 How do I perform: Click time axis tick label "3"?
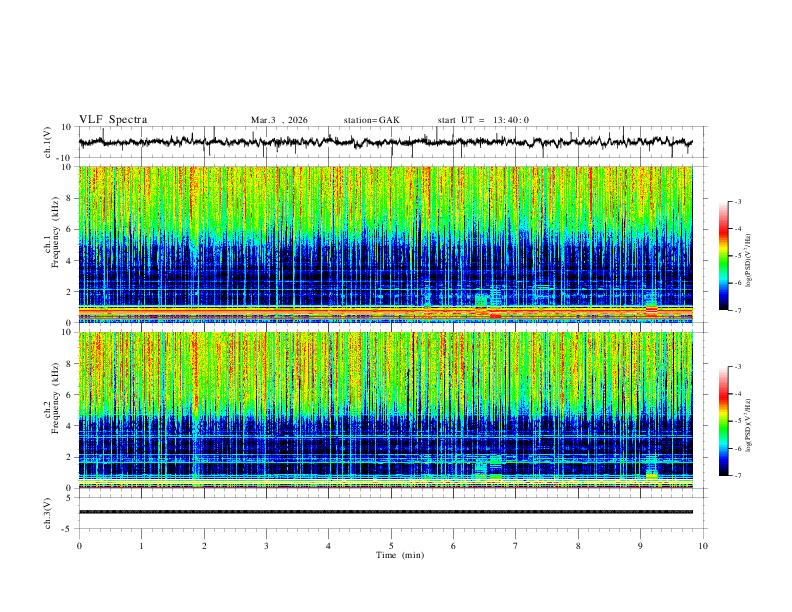pyautogui.click(x=266, y=546)
